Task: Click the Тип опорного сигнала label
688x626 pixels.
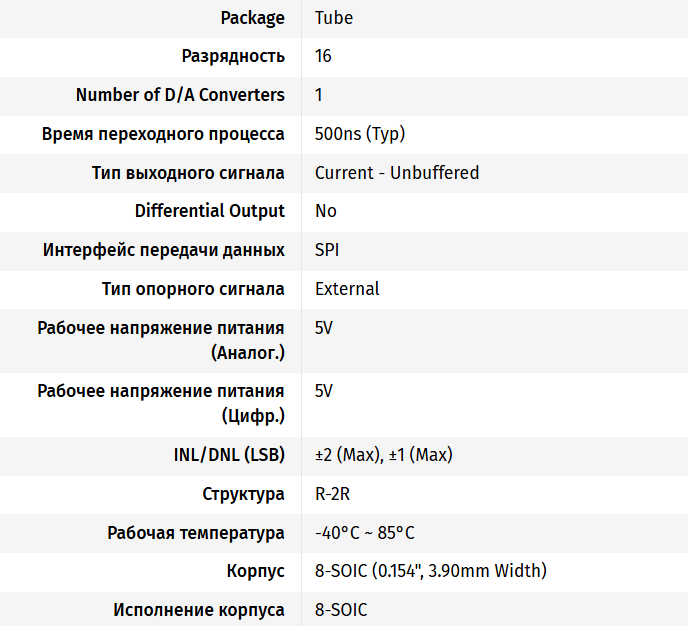Action: pos(193,289)
